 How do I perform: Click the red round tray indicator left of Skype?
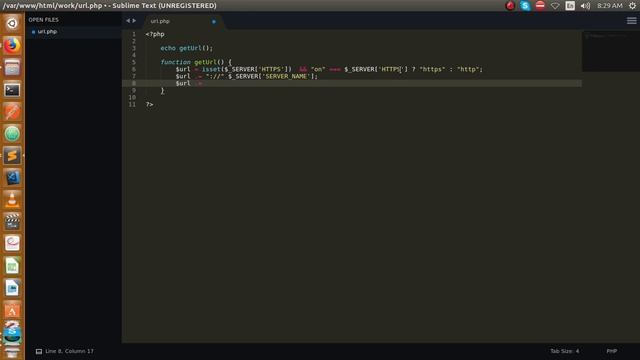[x=510, y=6]
